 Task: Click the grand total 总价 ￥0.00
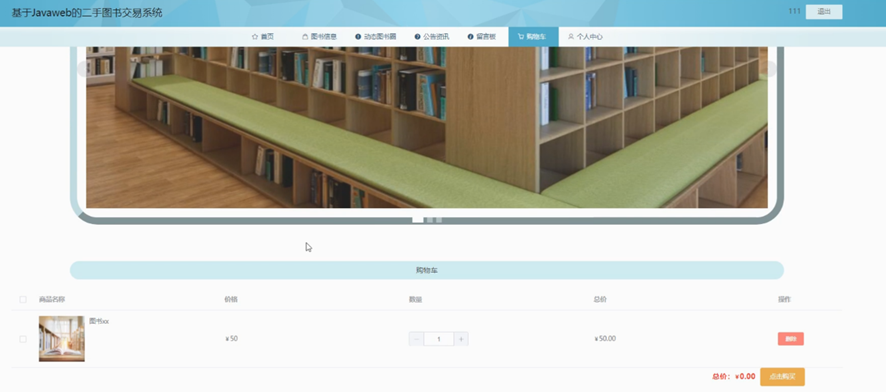(x=733, y=377)
